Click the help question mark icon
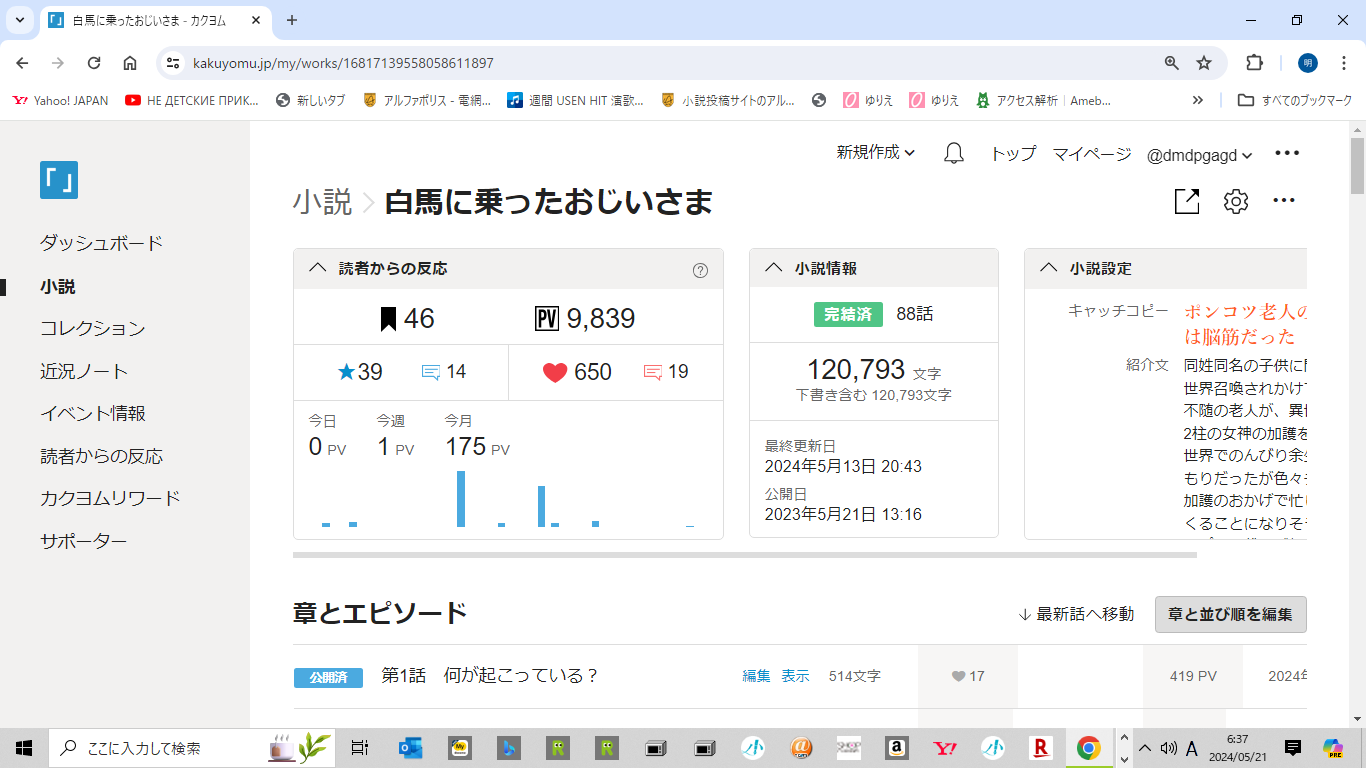The height and width of the screenshot is (768, 1366). 700,269
